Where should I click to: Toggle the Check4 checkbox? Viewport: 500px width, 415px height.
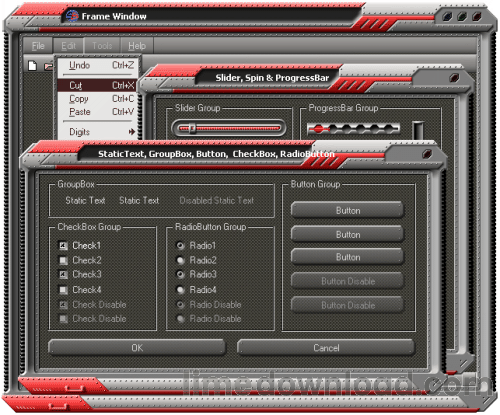[x=63, y=290]
